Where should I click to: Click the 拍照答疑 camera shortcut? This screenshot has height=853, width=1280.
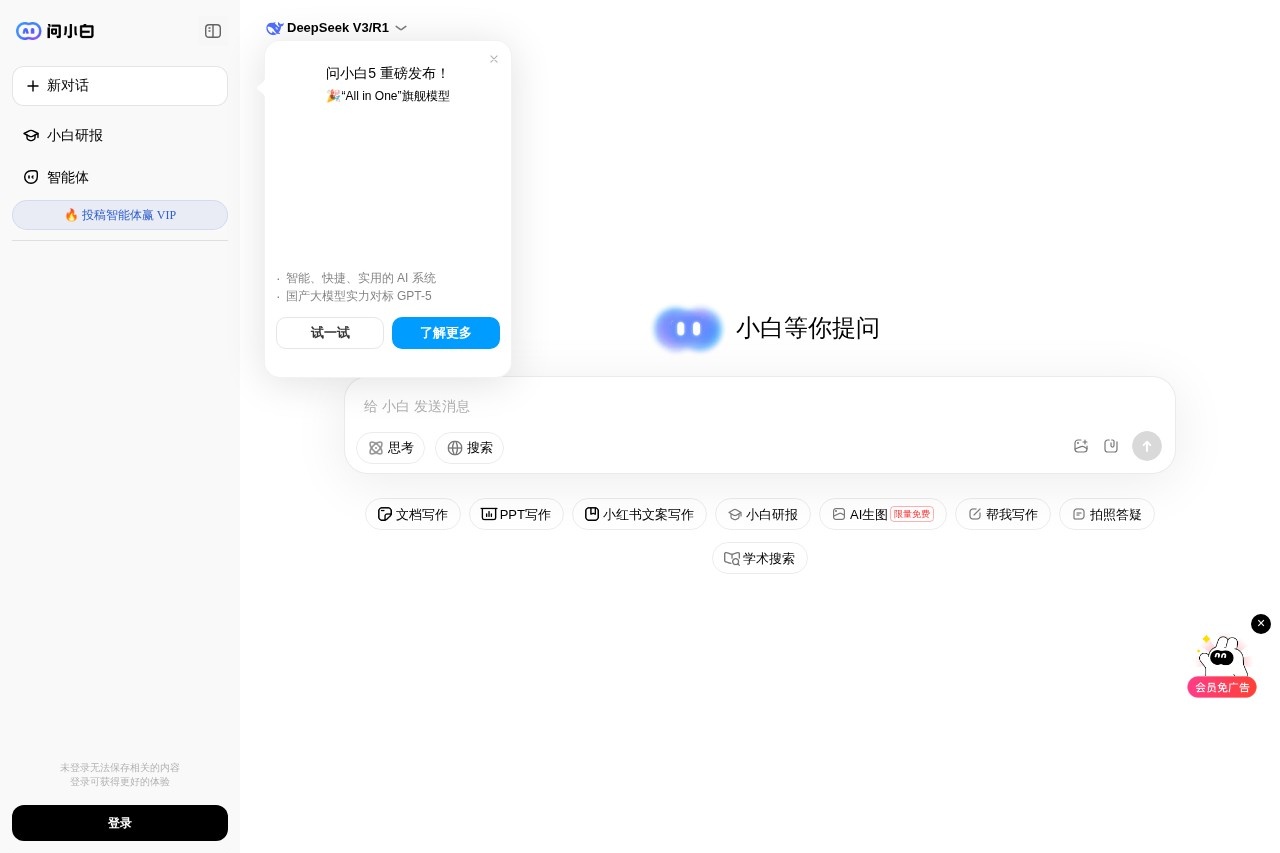1107,514
